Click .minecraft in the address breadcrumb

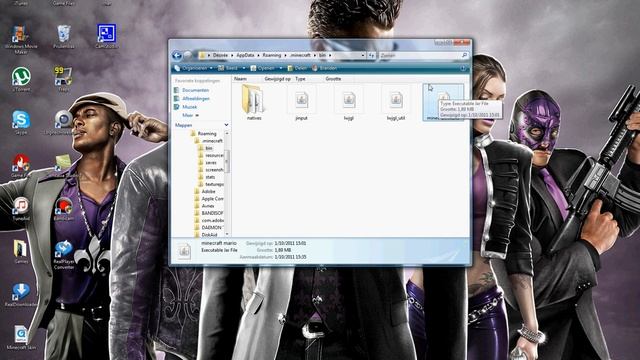coord(300,55)
